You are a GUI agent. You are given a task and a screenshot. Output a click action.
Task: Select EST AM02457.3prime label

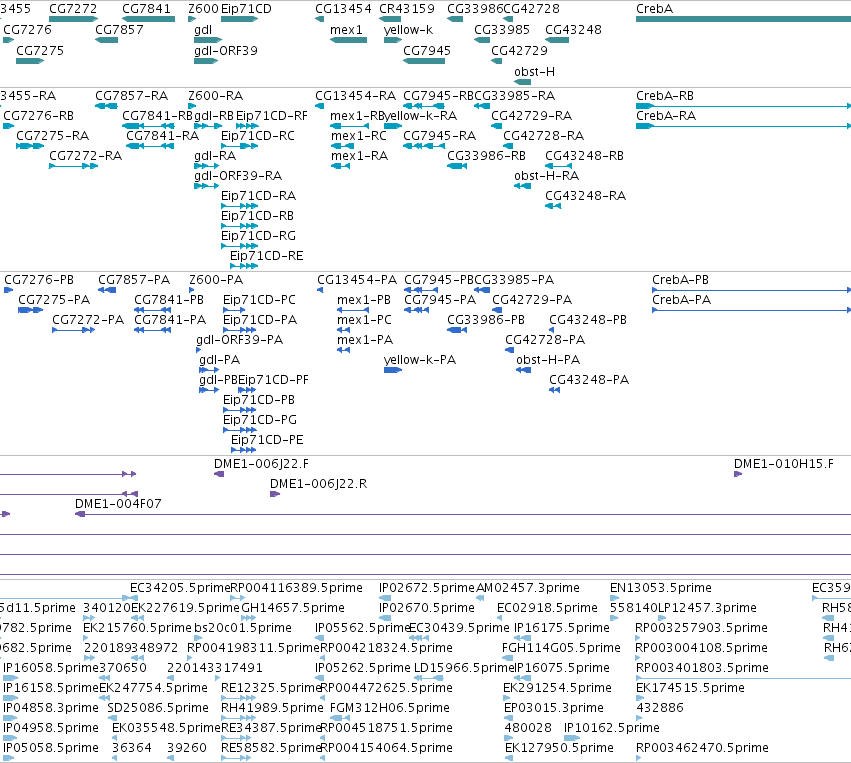528,588
